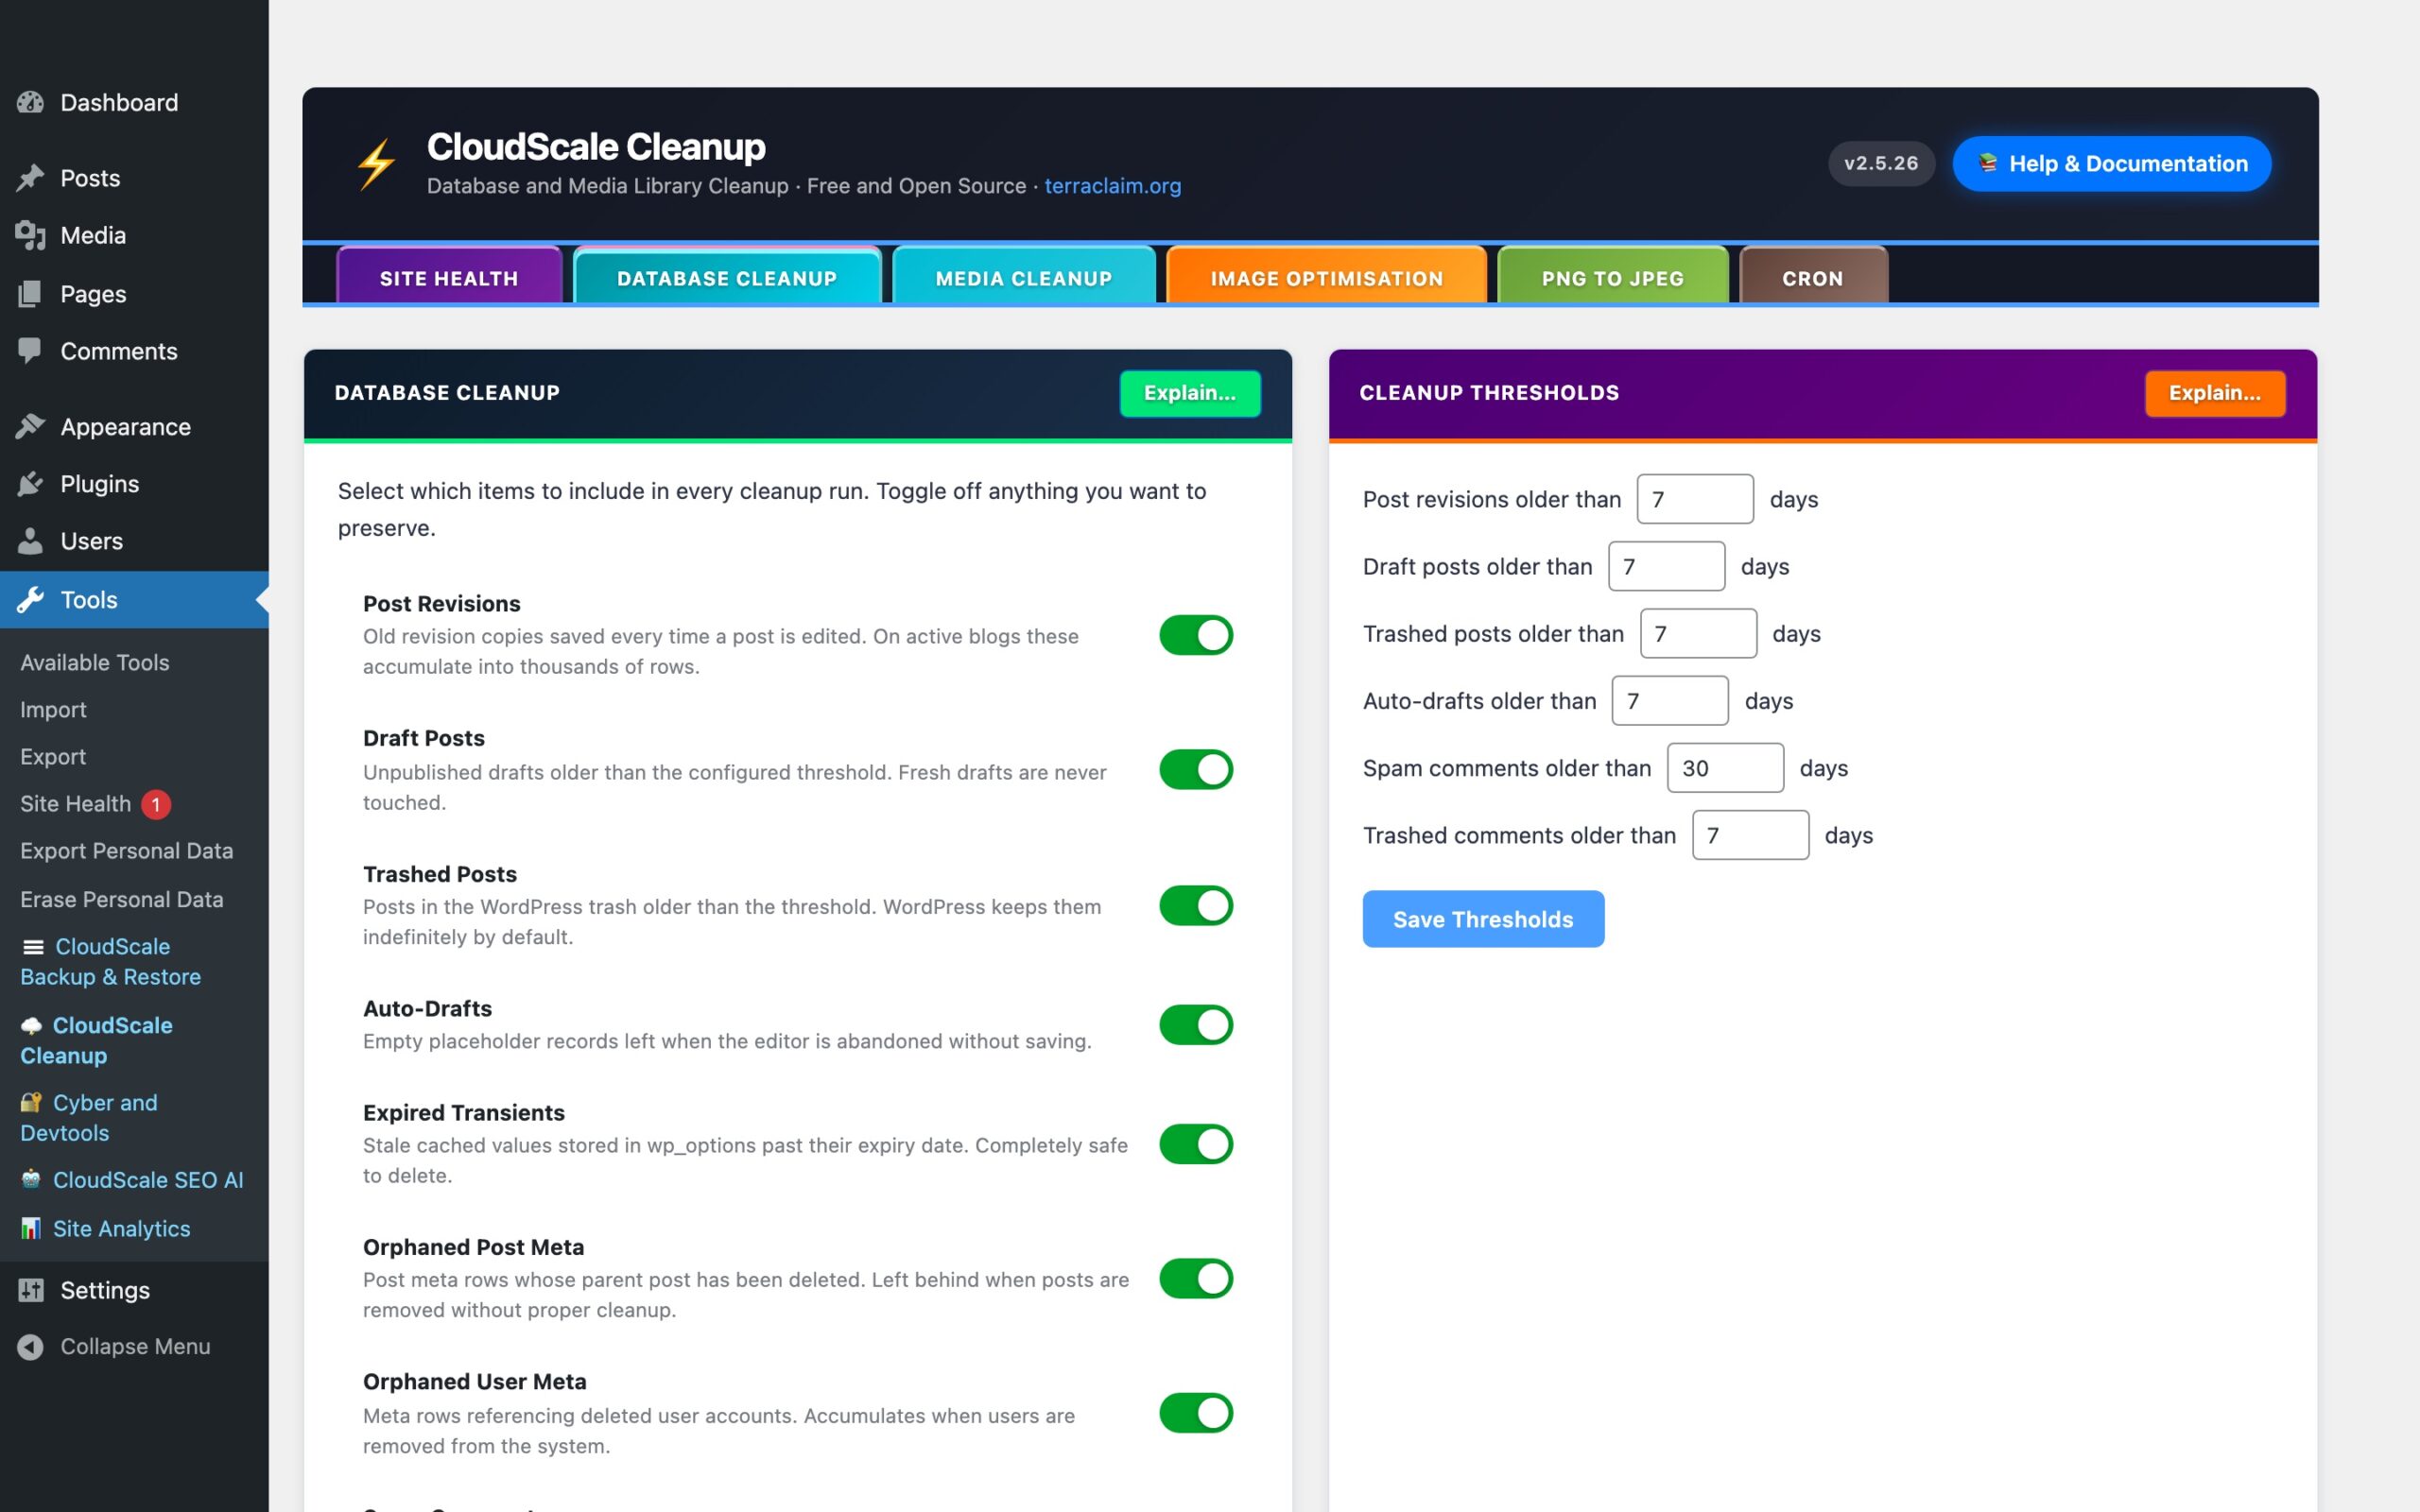Click the Save Thresholds button
Screen dimensions: 2420x1512
[1483, 918]
